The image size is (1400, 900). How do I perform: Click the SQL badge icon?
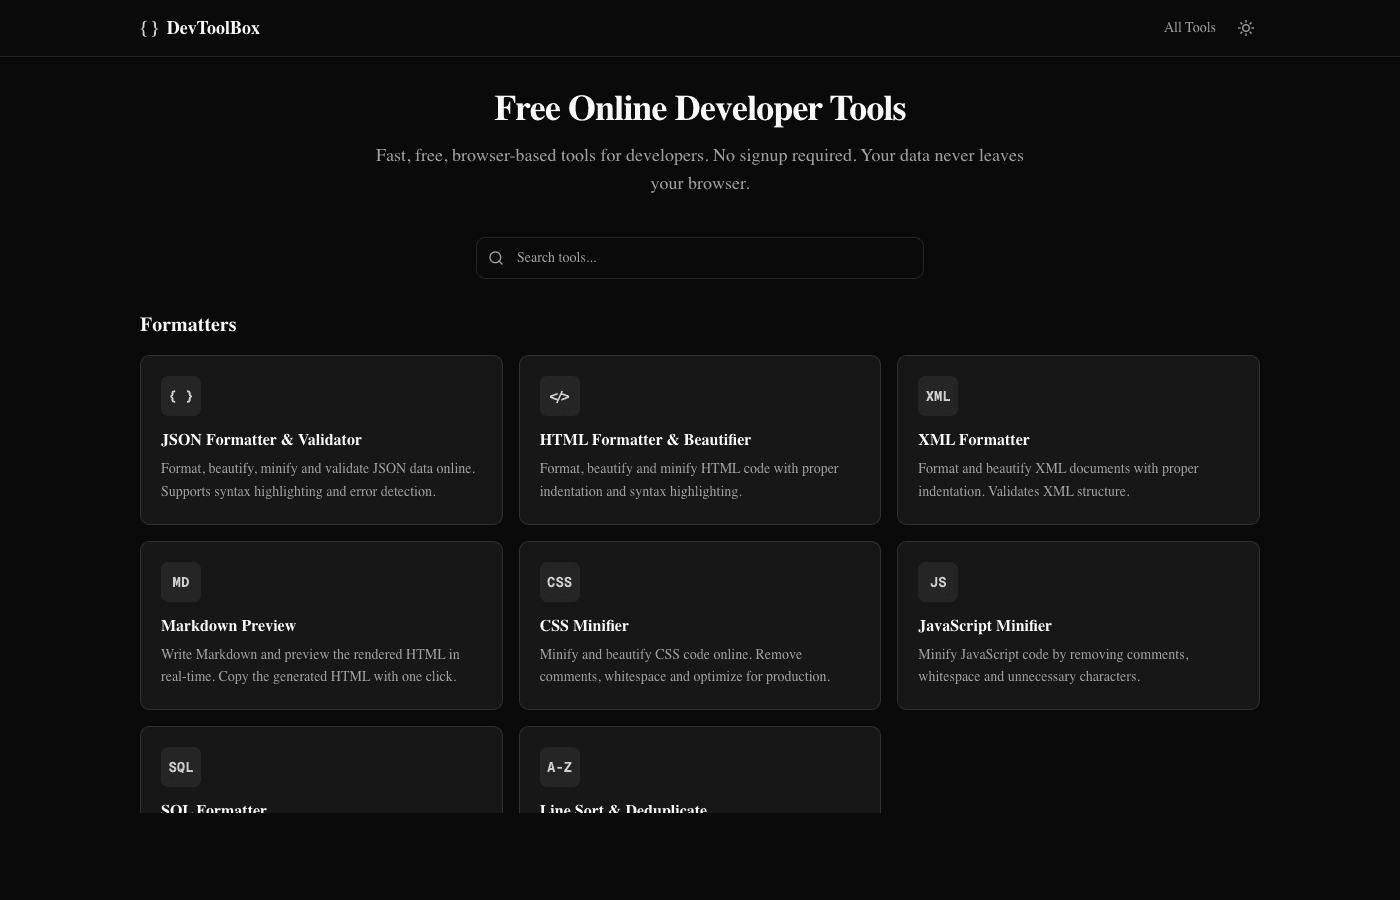pos(181,767)
